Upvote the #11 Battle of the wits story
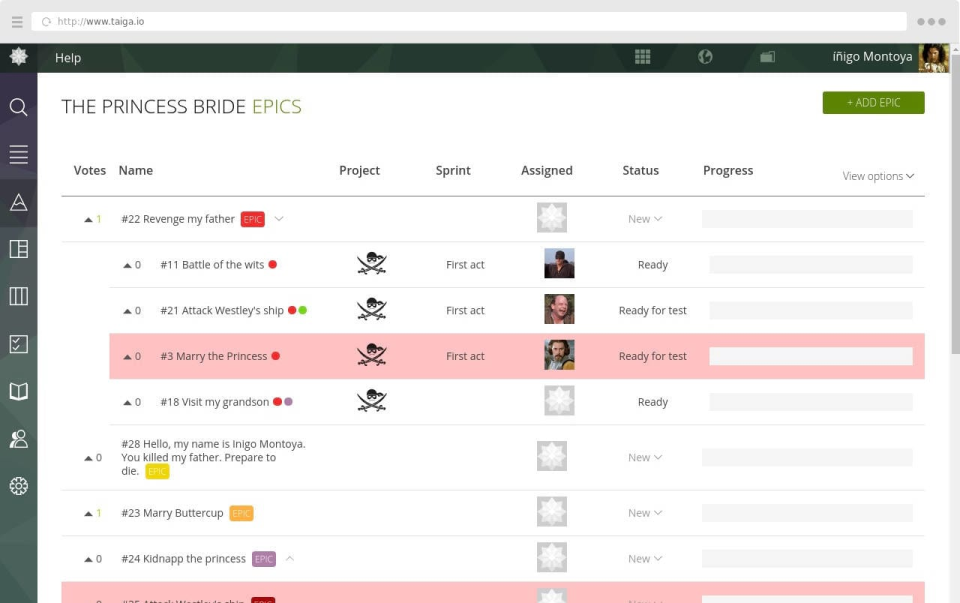960x603 pixels. [127, 265]
